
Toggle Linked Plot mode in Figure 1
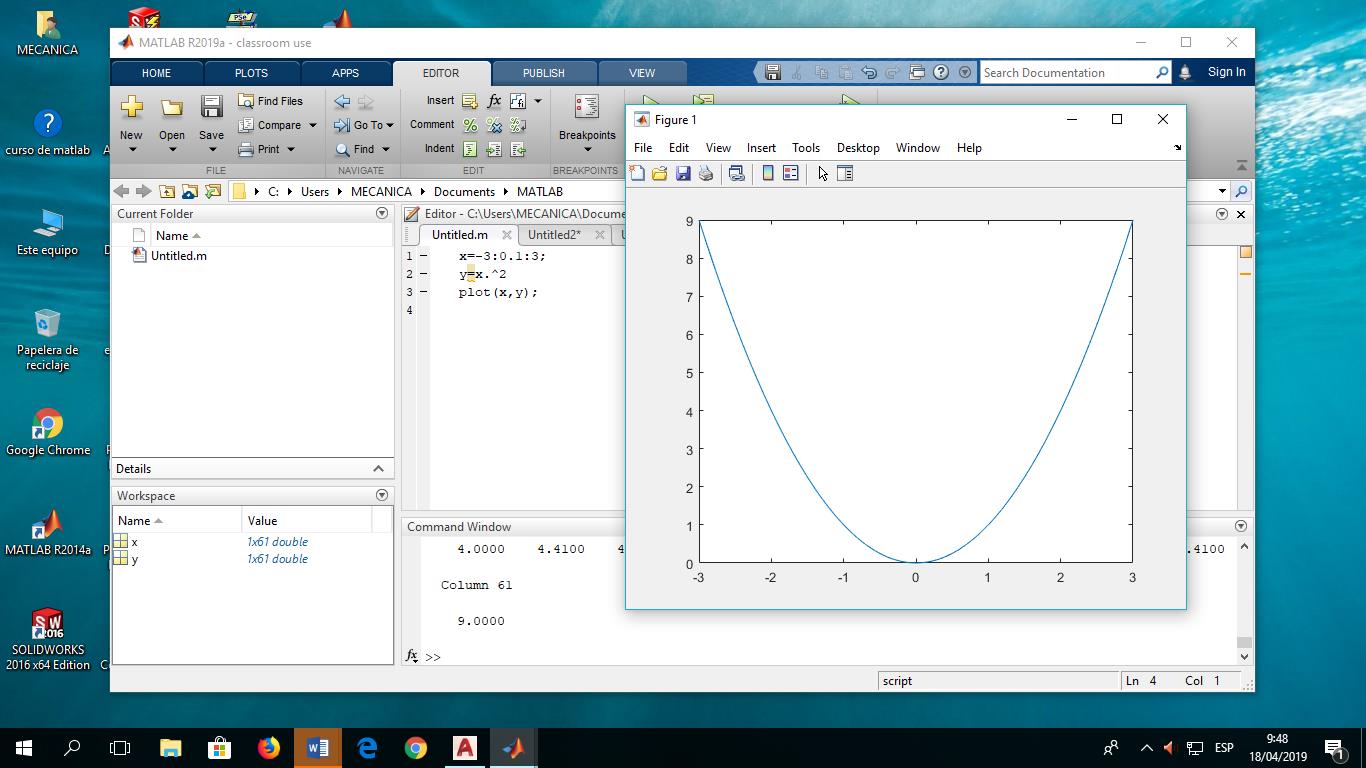click(737, 173)
